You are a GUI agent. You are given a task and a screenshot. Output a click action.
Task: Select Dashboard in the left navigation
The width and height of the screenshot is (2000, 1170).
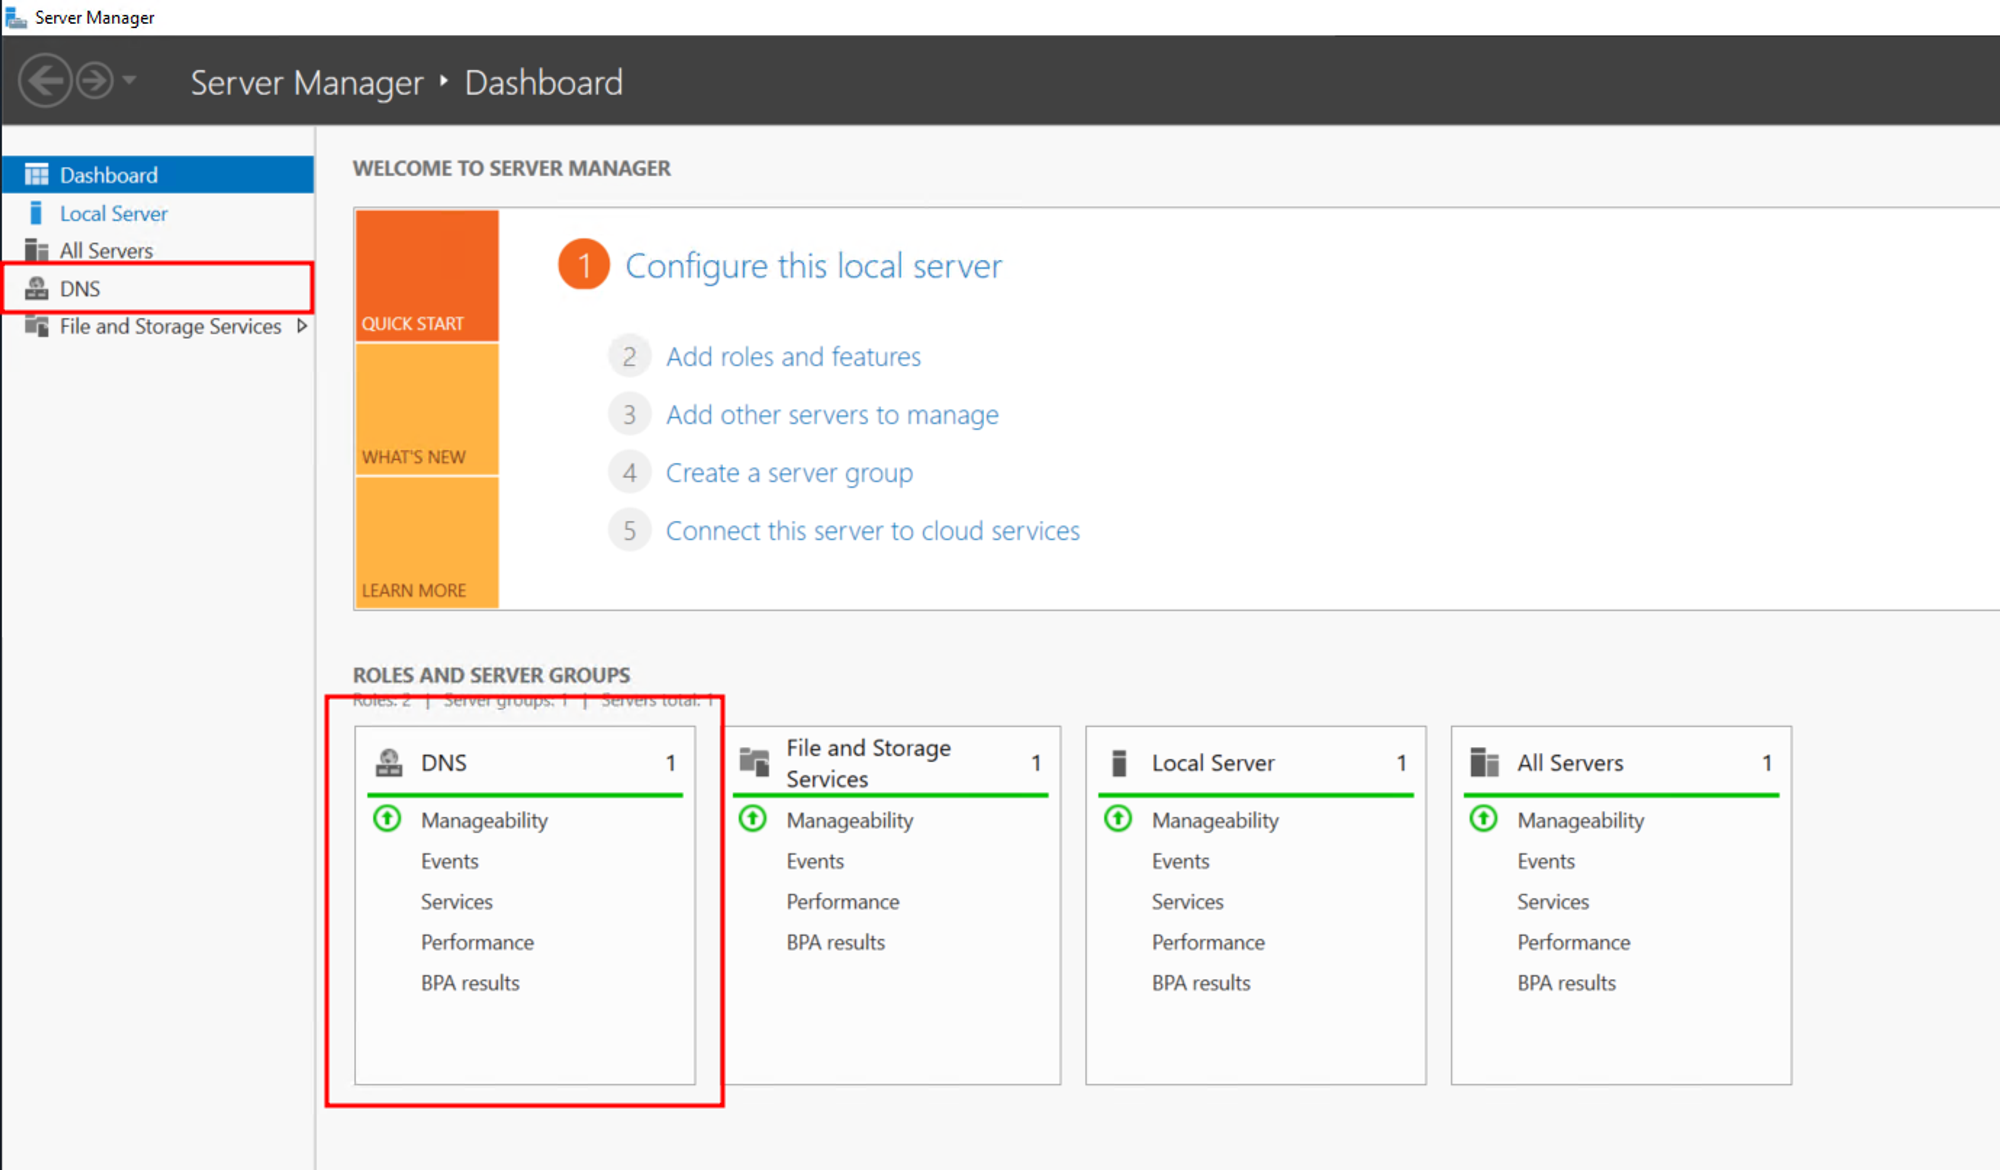coord(108,175)
